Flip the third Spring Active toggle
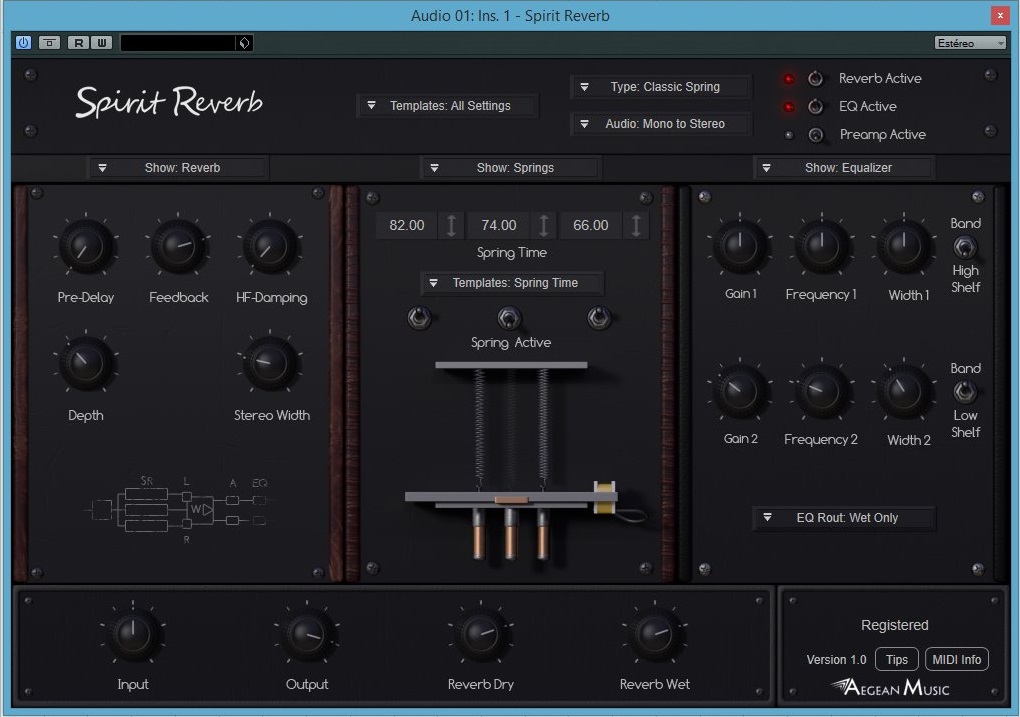The image size is (1020, 717). [599, 318]
